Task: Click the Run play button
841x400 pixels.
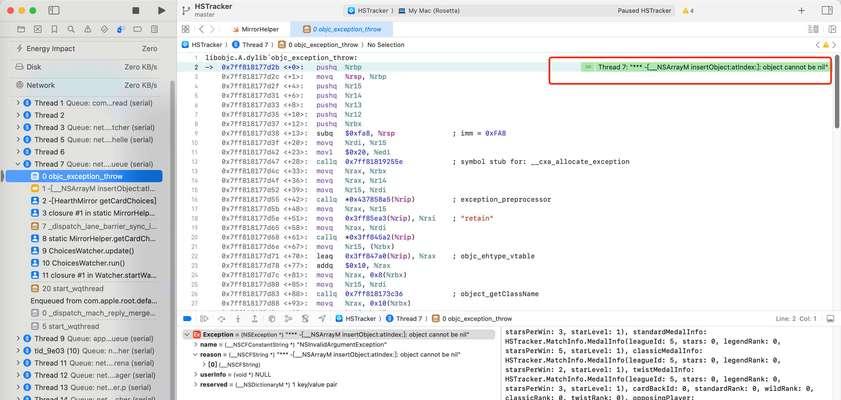Action: point(162,11)
